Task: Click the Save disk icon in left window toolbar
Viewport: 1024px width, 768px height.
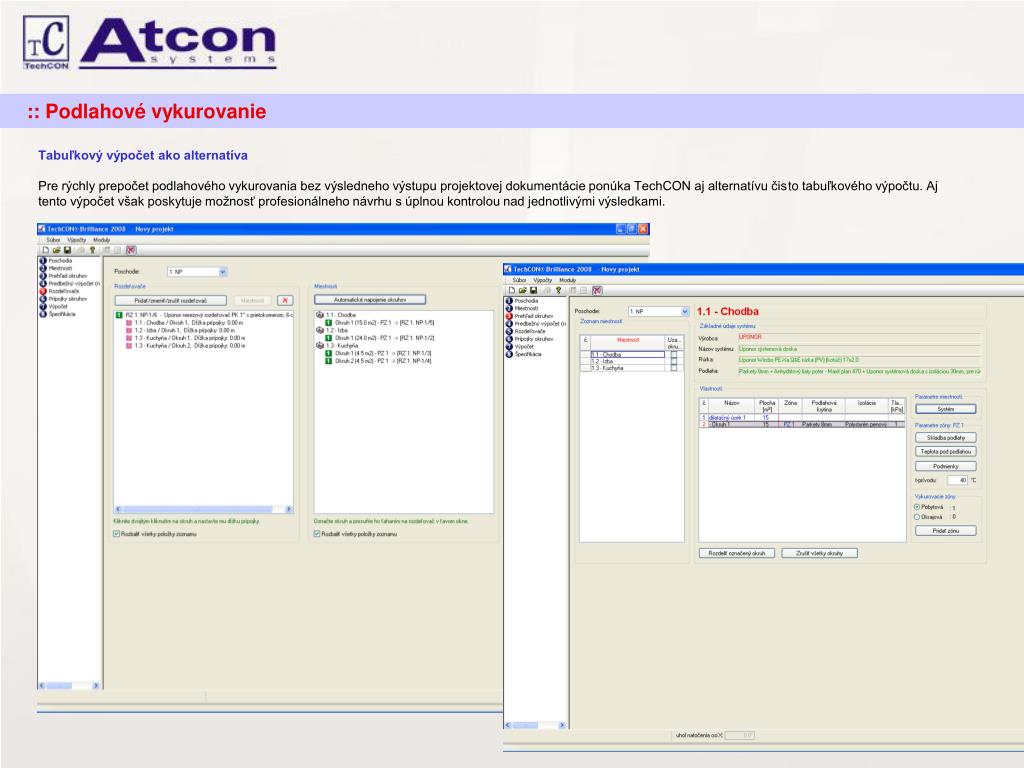Action: click(69, 250)
